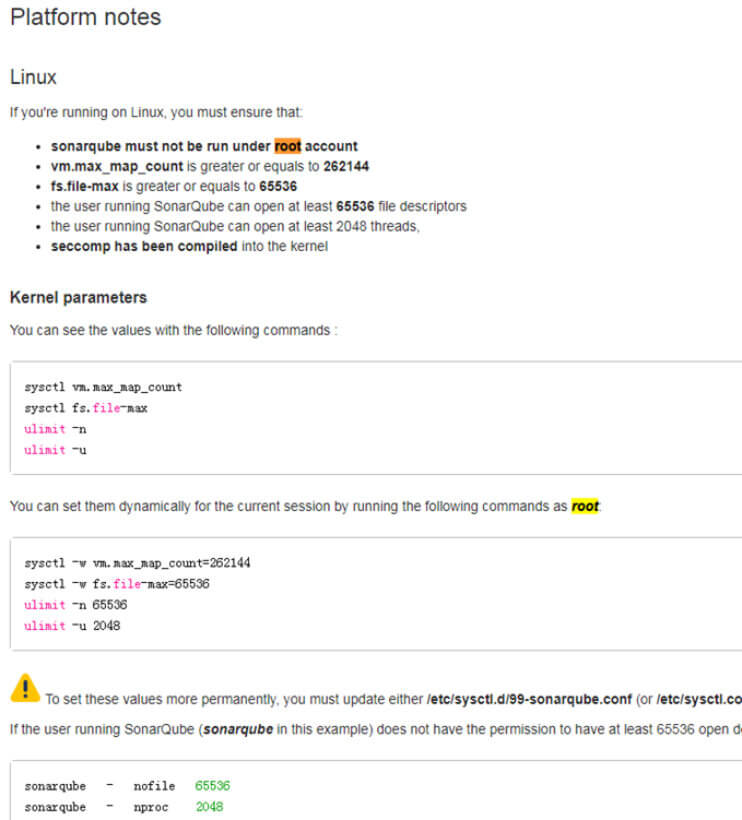Screen dimensions: 742x820
Task: Click code line 'ulimit -u 2048'
Action: coord(72,625)
